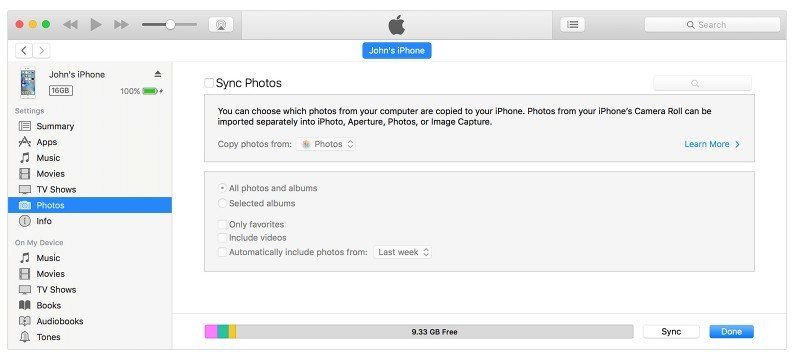Image resolution: width=796 pixels, height=360 pixels.
Task: Expand the Last week dropdown
Action: [x=403, y=252]
